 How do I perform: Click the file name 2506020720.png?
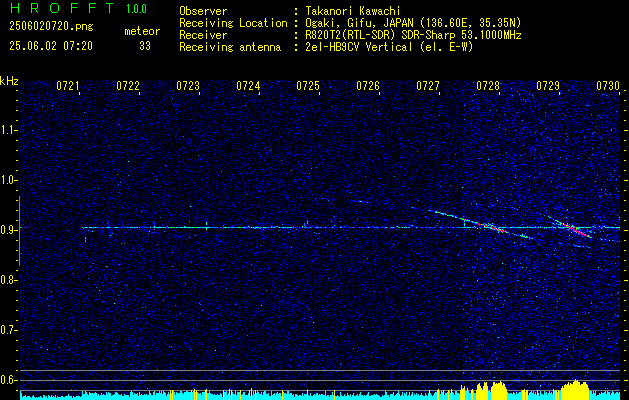tap(51, 27)
